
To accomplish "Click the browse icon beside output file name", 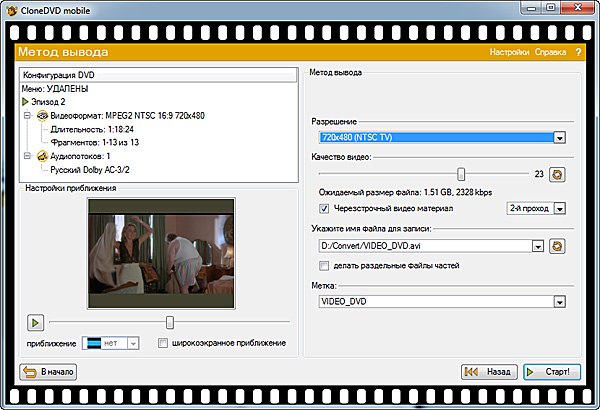I will [x=558, y=245].
